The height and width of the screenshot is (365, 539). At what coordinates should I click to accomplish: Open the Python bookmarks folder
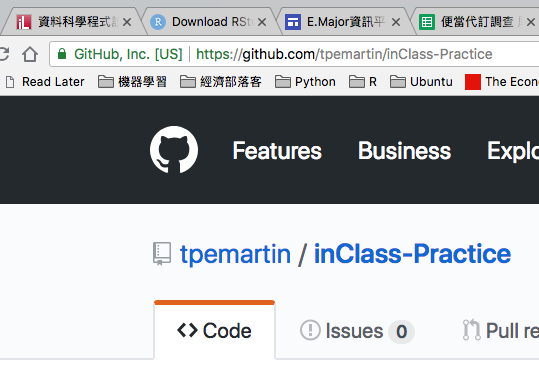point(305,82)
